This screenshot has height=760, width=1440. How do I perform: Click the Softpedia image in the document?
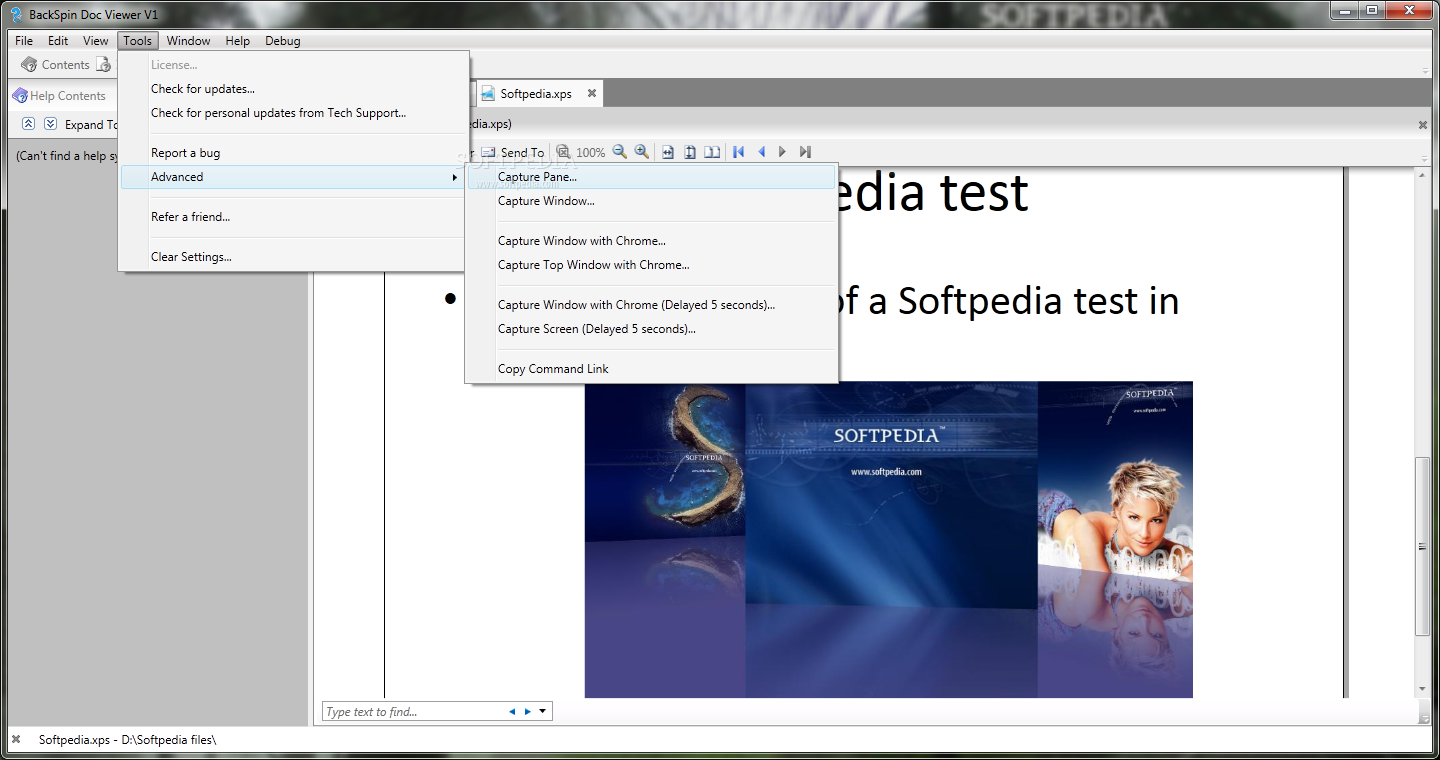pos(889,539)
